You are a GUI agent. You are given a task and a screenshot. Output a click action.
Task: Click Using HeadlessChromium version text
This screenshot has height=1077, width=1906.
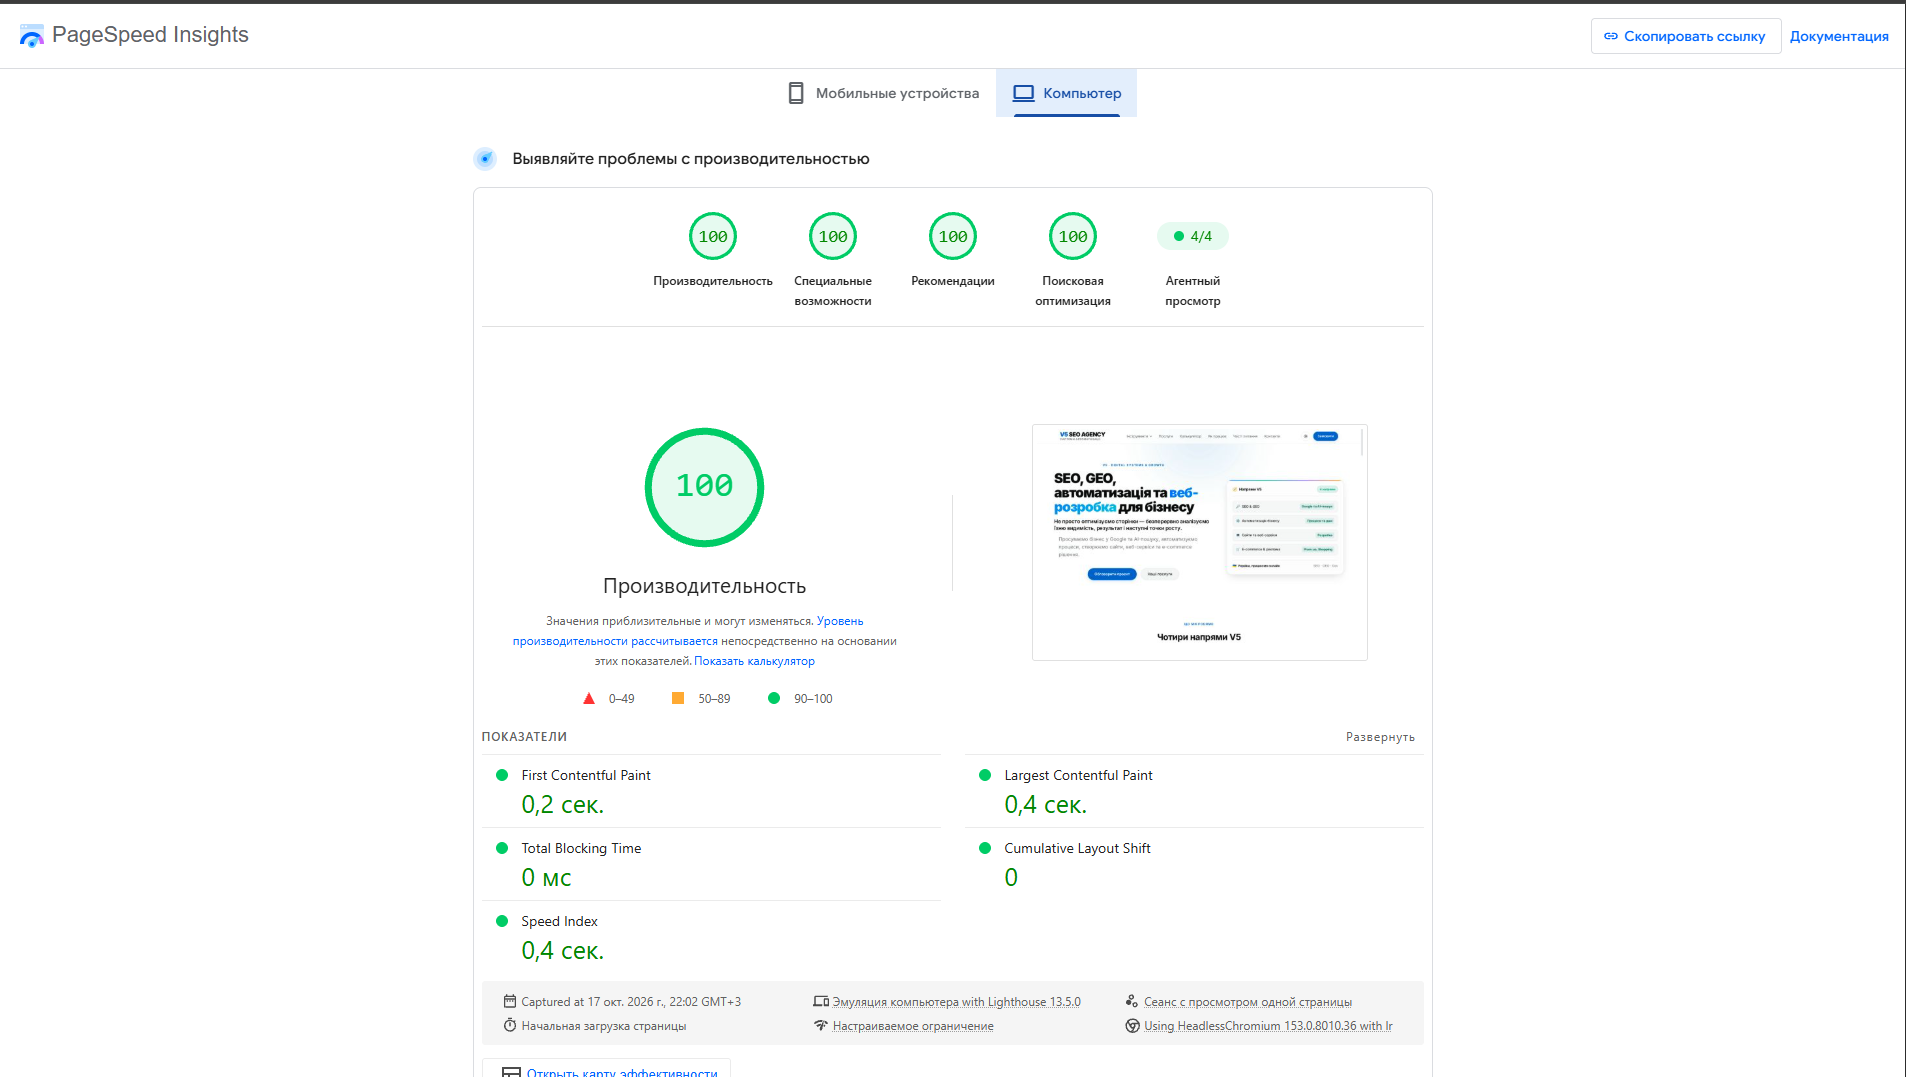tap(1268, 1026)
